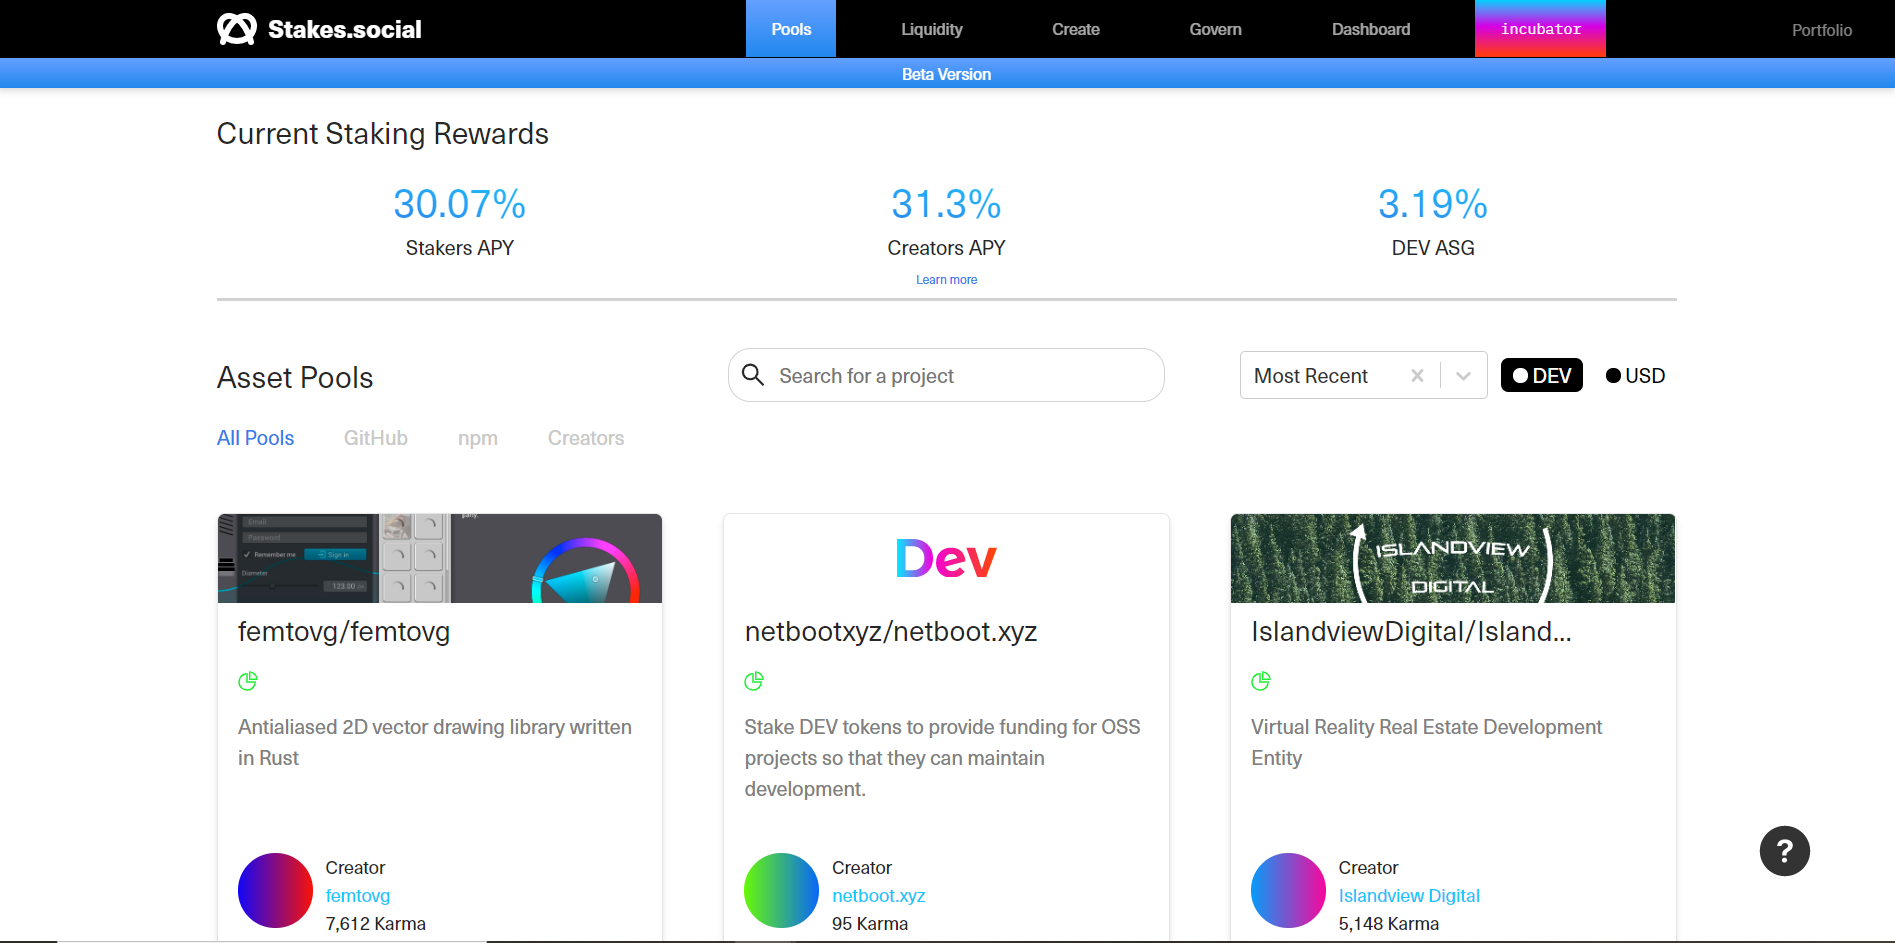Click Virtual Reality Real Estate description
The image size is (1895, 943).
(1426, 742)
